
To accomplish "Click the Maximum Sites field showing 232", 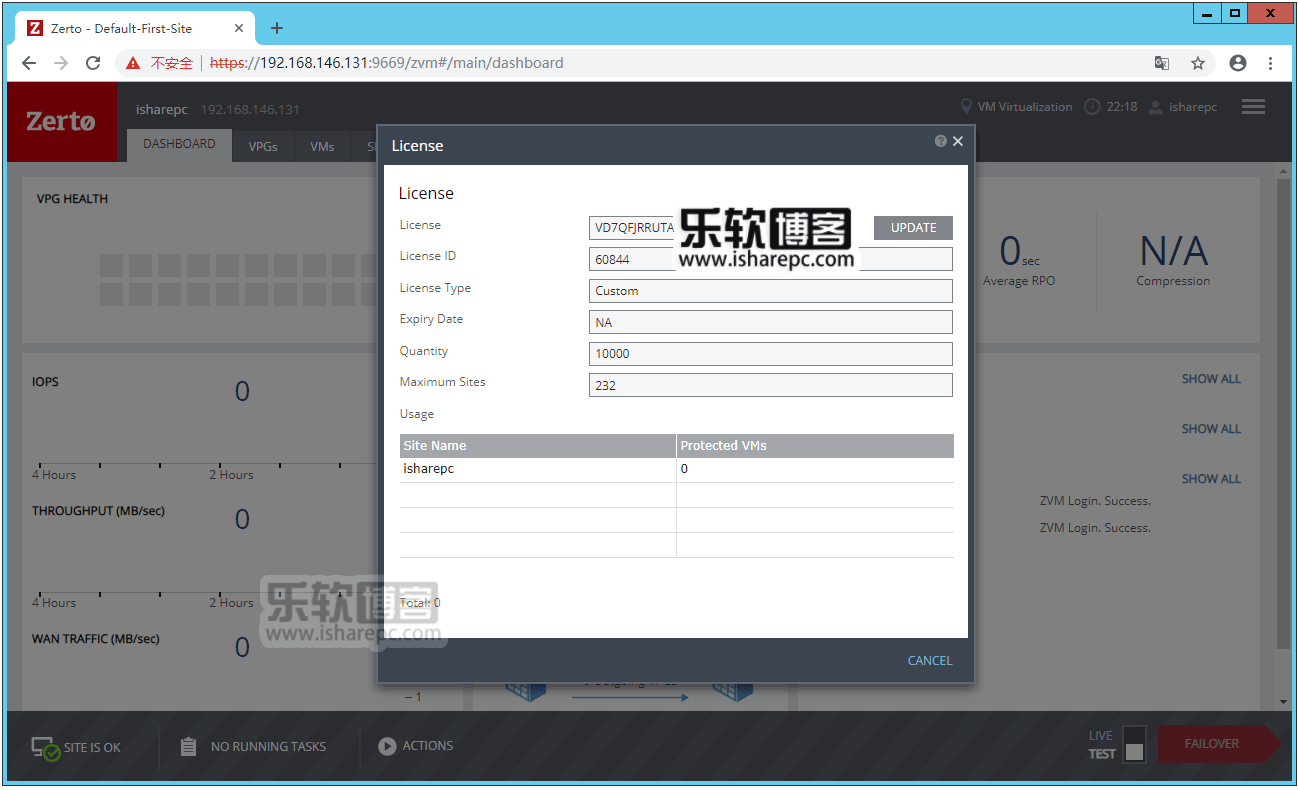I will [770, 385].
